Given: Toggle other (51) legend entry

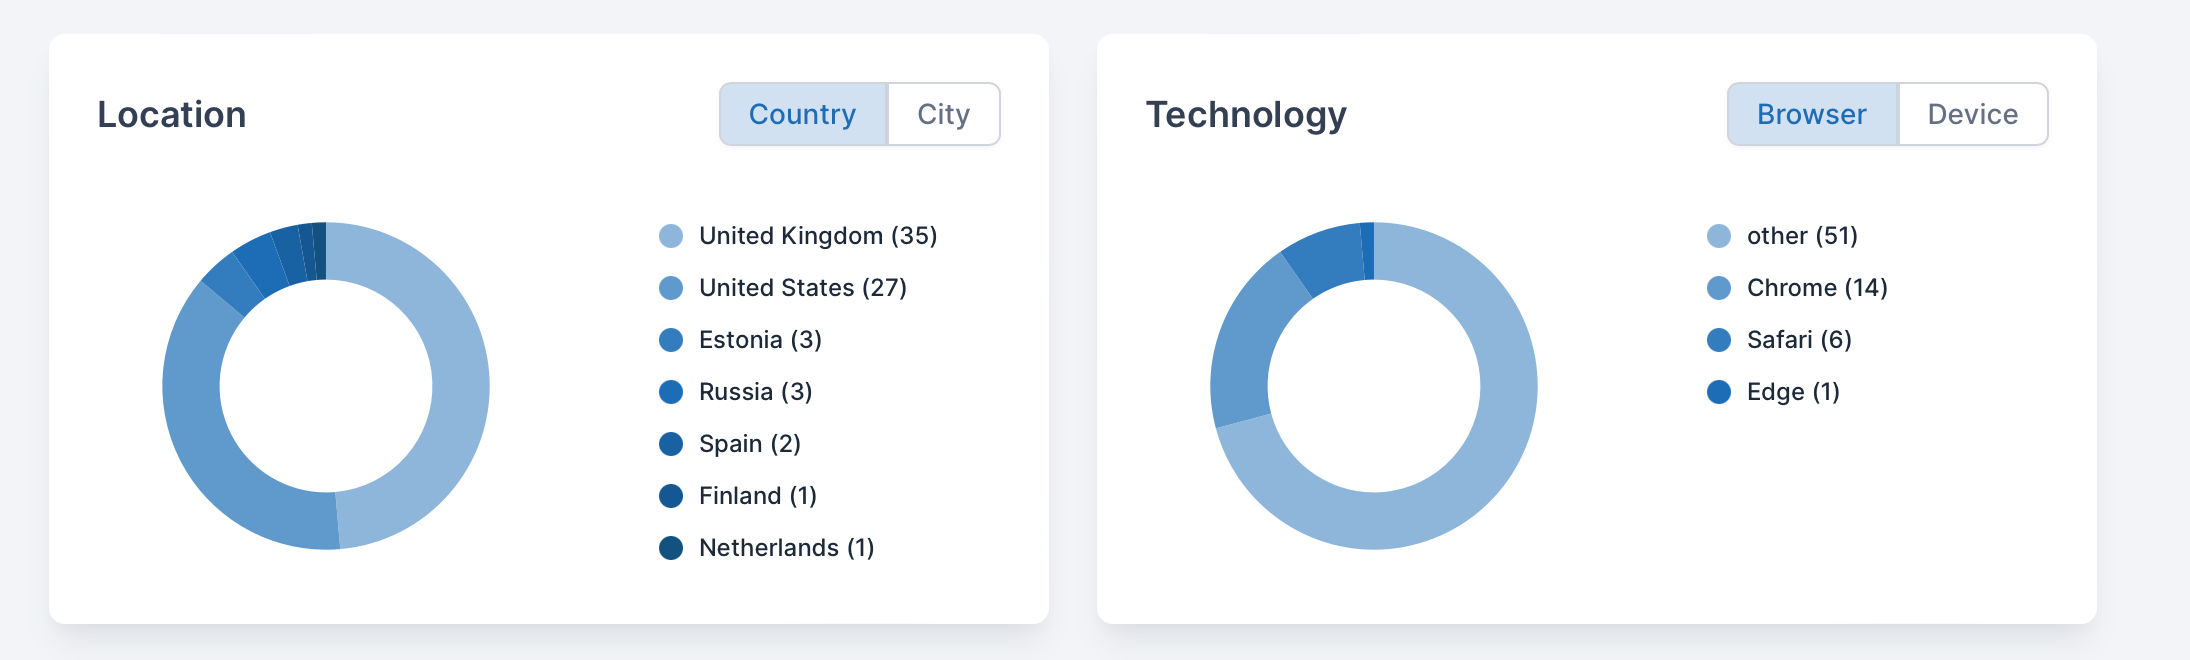Looking at the screenshot, I should (x=1801, y=236).
